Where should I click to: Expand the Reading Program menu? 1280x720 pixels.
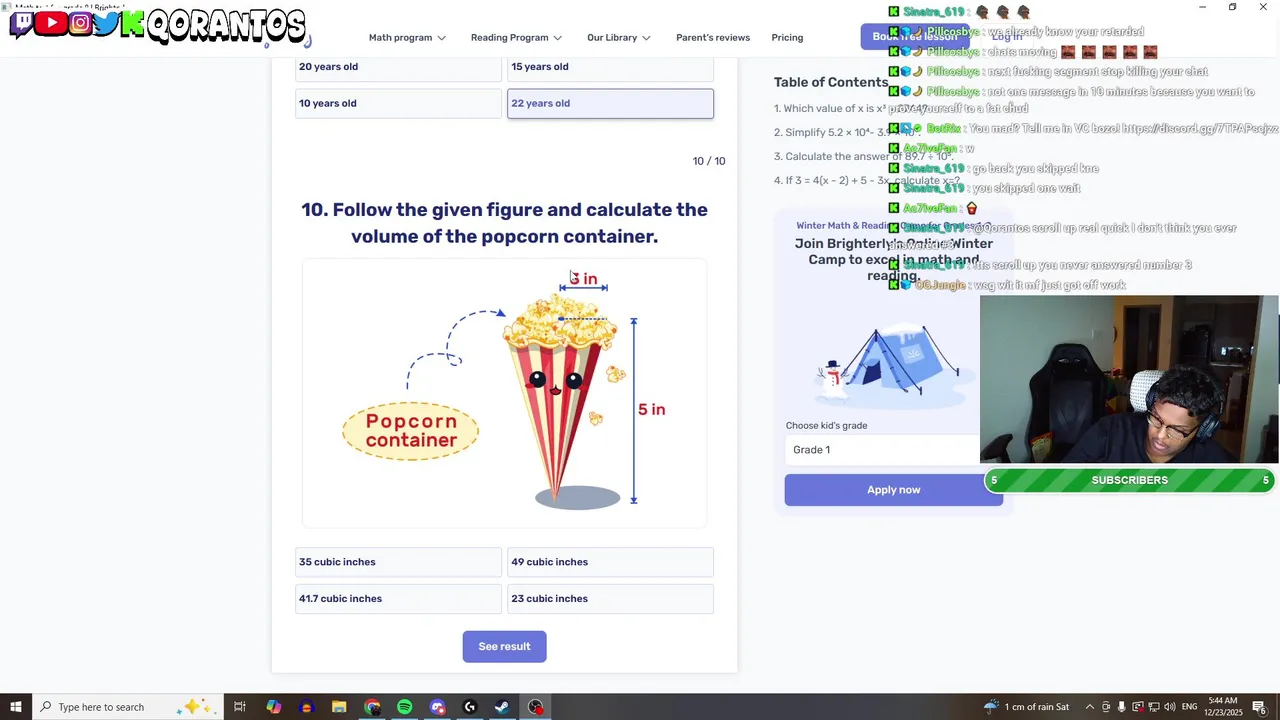click(516, 38)
